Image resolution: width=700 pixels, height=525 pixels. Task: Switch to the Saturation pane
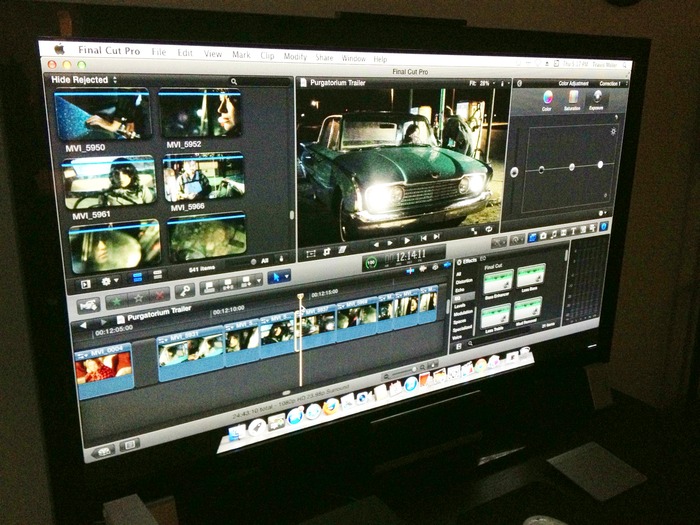click(x=572, y=100)
